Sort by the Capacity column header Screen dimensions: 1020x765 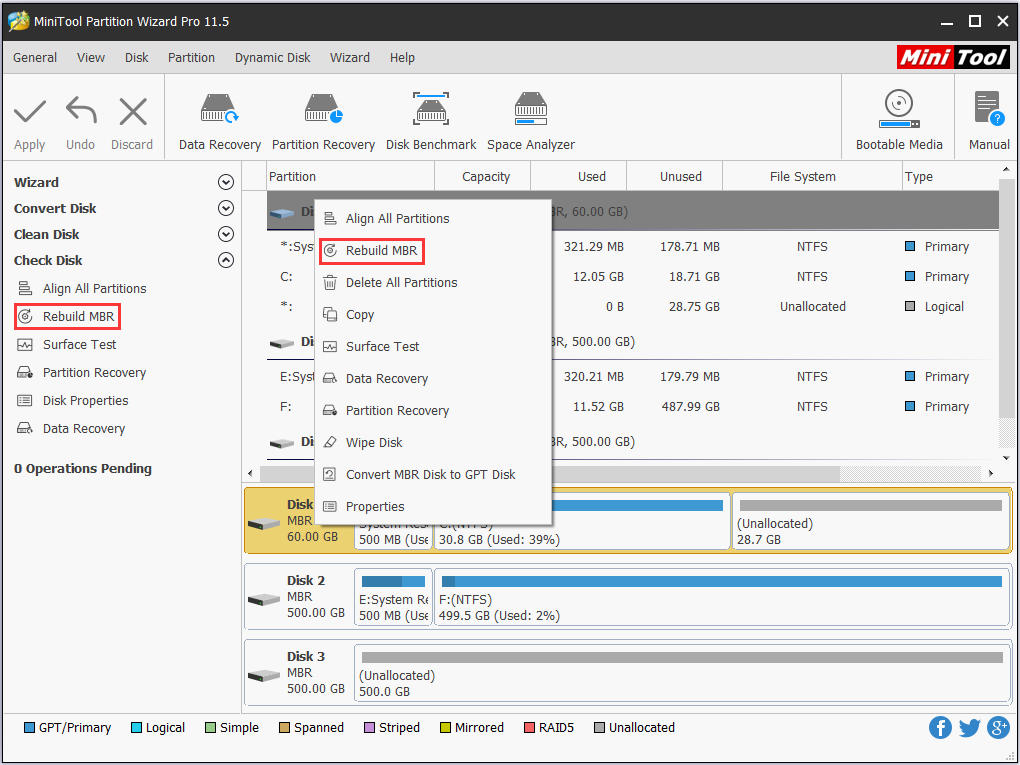click(483, 176)
